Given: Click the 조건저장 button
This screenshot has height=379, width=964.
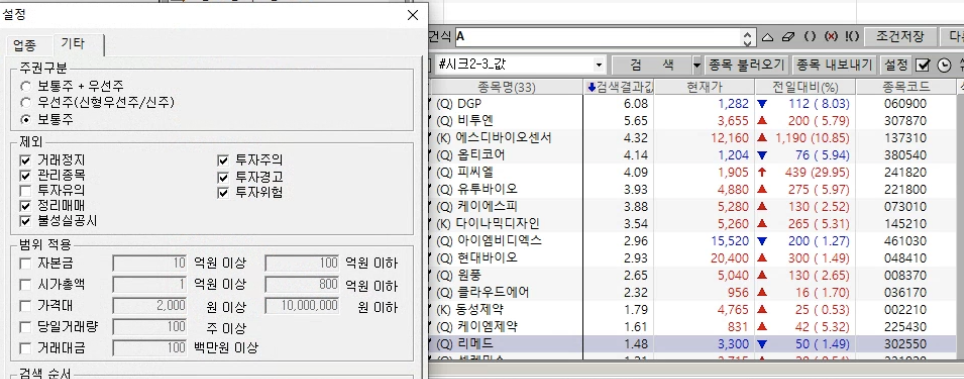Looking at the screenshot, I should point(899,37).
